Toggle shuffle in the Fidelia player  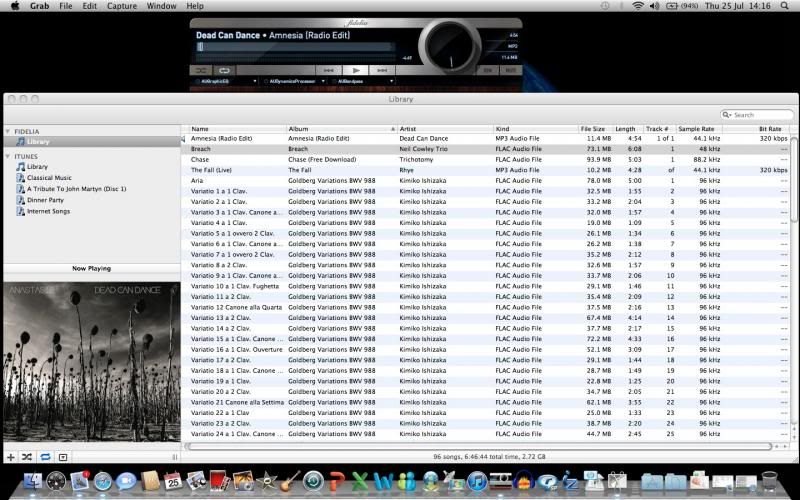pos(201,70)
